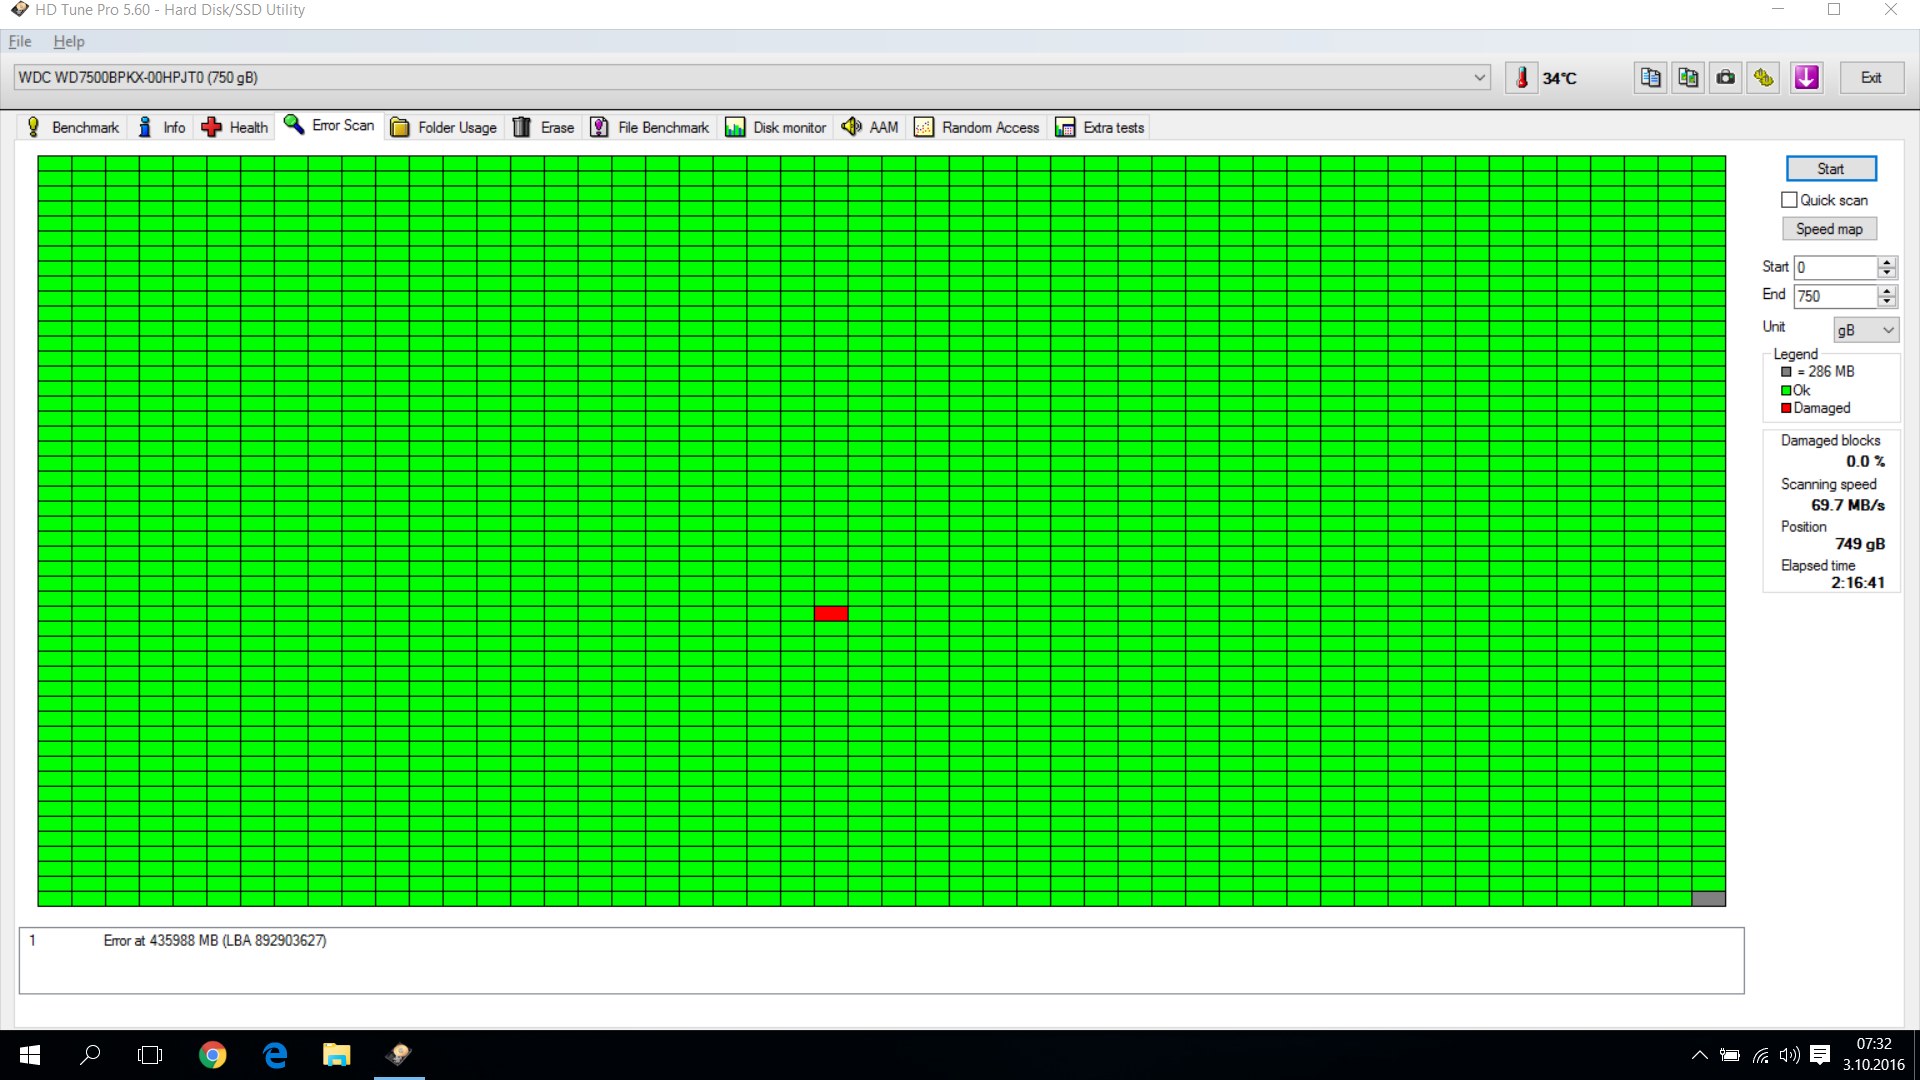Screen dimensions: 1920x1080
Task: Click the pink minimize-to-tray arrow icon
Action: pyautogui.click(x=1806, y=78)
